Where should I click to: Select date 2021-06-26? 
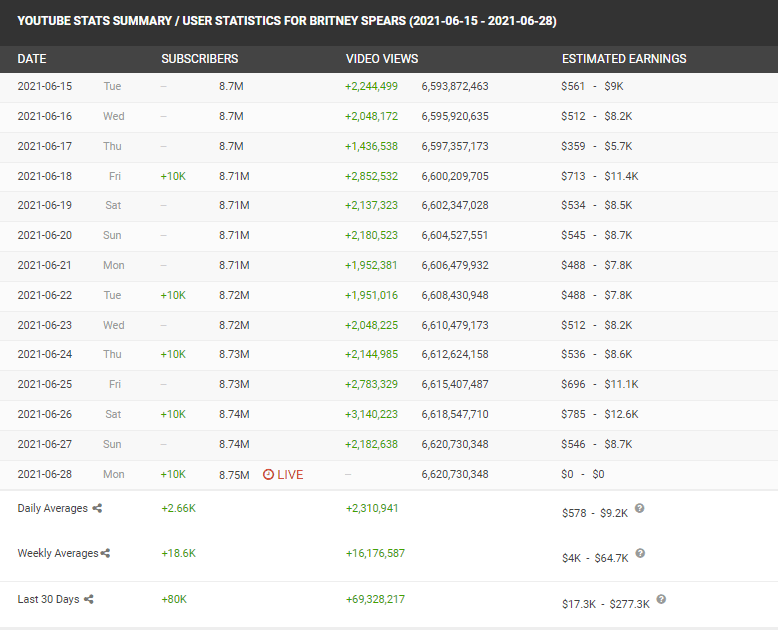pyautogui.click(x=45, y=414)
